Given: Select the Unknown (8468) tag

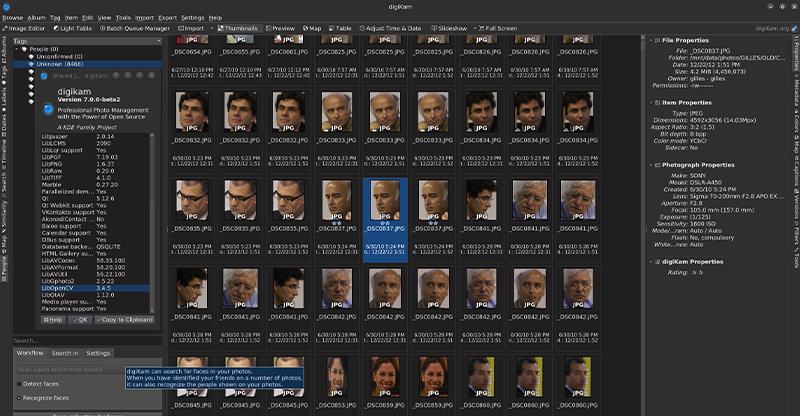Looking at the screenshot, I should [58, 63].
